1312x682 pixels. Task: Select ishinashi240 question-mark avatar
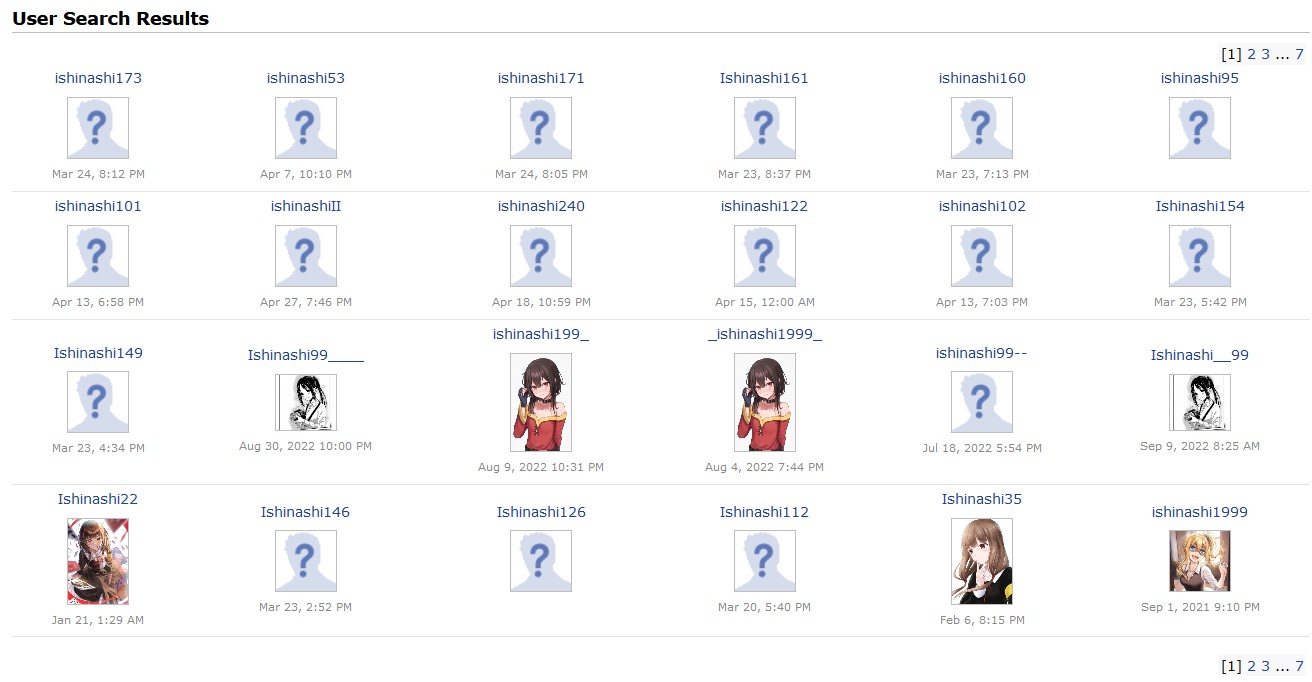click(541, 256)
